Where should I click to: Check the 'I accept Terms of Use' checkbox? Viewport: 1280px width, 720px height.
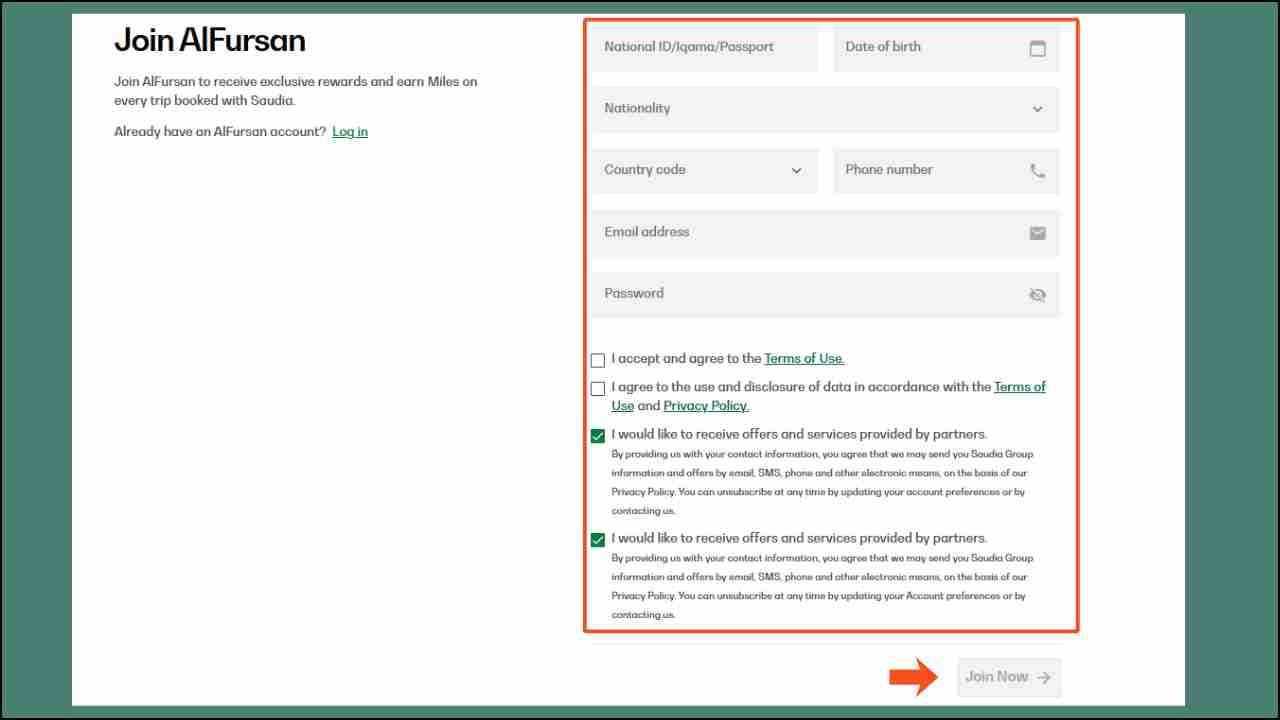pos(597,360)
